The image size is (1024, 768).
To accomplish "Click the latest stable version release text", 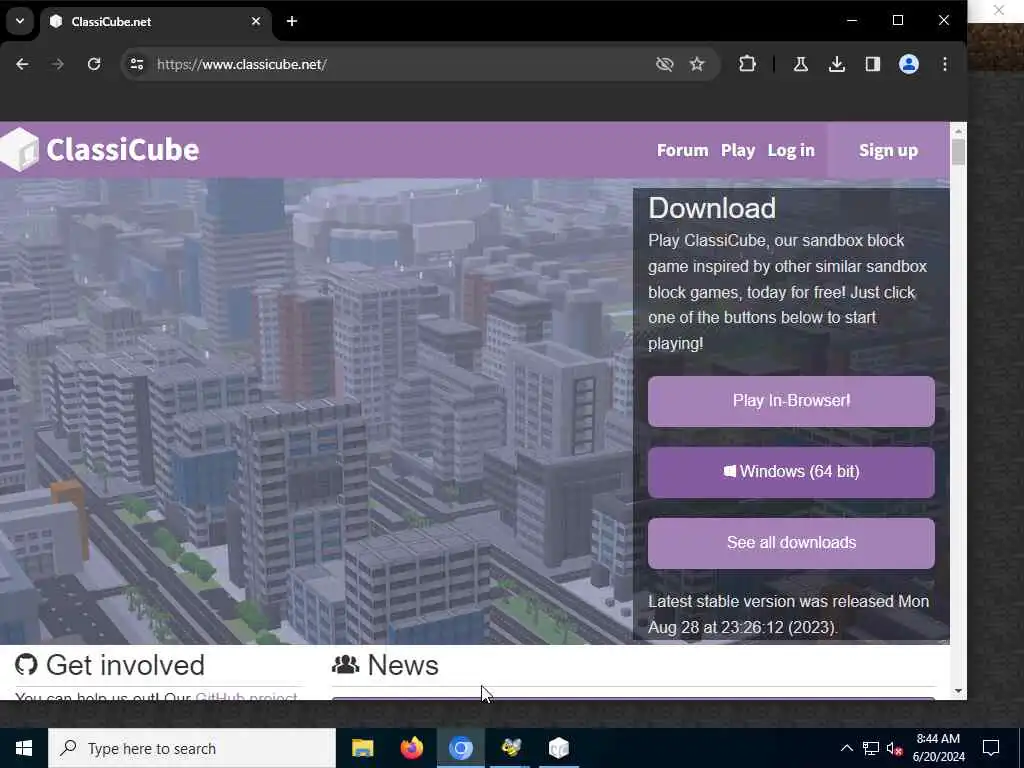I will (x=788, y=615).
